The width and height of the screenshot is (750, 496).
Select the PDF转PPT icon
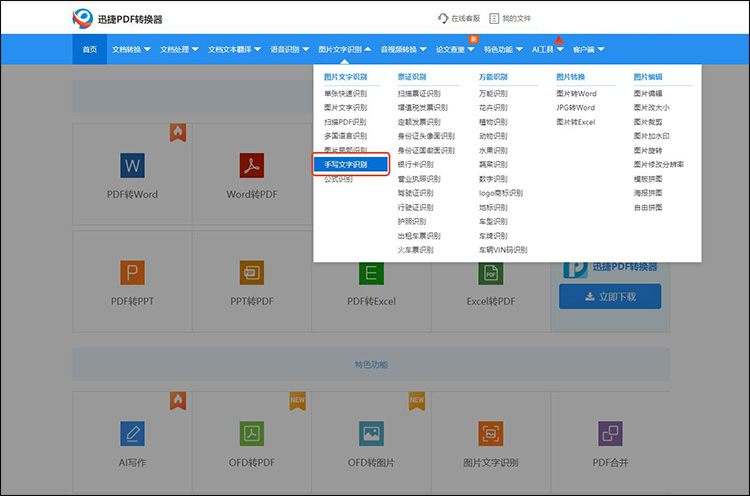(x=132, y=272)
